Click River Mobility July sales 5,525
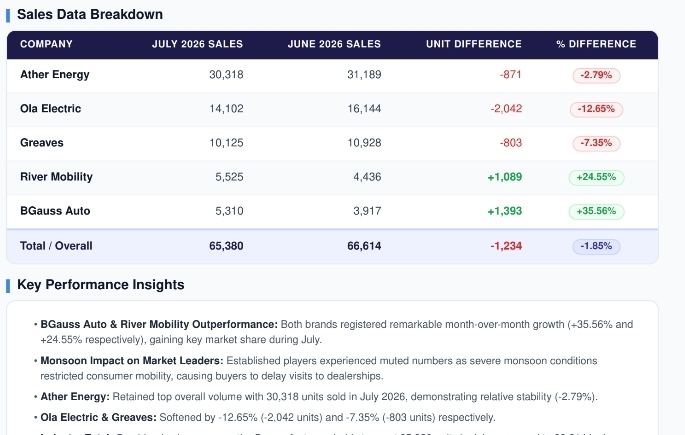The image size is (685, 435). click(x=229, y=177)
